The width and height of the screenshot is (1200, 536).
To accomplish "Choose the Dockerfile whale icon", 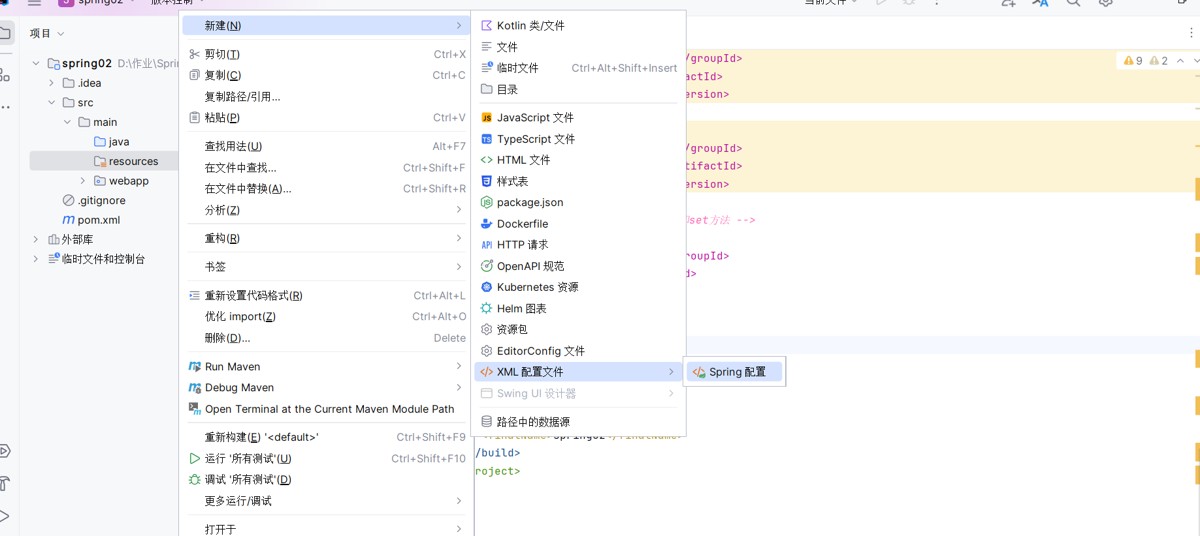I will coord(487,224).
